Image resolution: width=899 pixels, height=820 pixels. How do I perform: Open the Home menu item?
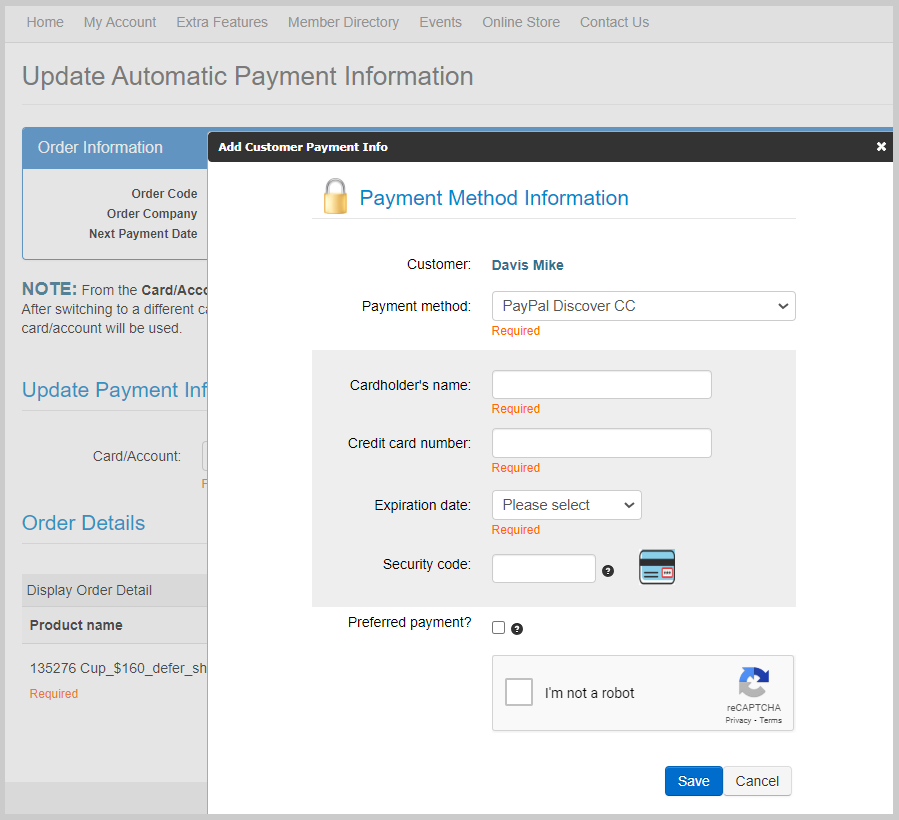tap(45, 22)
